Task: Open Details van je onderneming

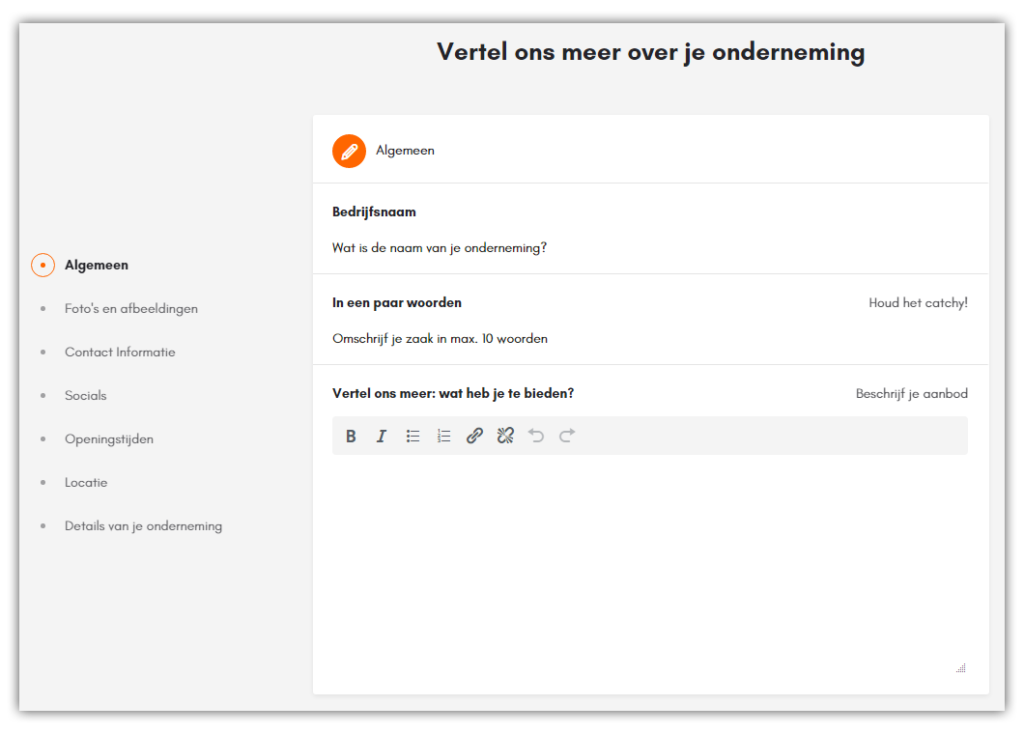Action: pos(143,525)
